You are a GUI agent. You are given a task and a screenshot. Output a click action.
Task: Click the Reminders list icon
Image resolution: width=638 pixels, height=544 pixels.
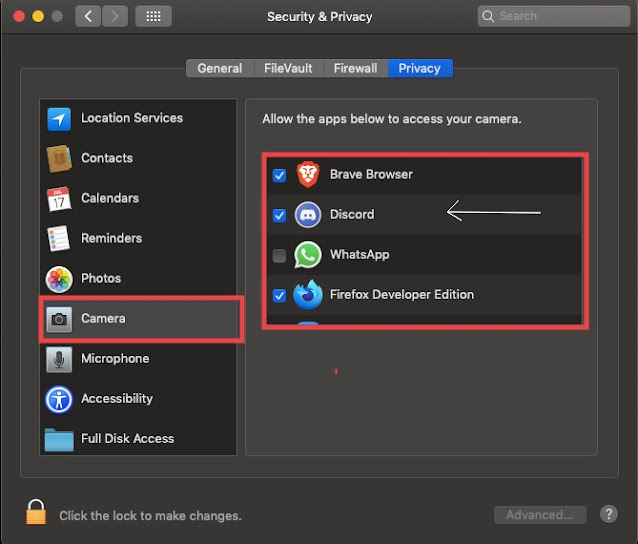[59, 238]
